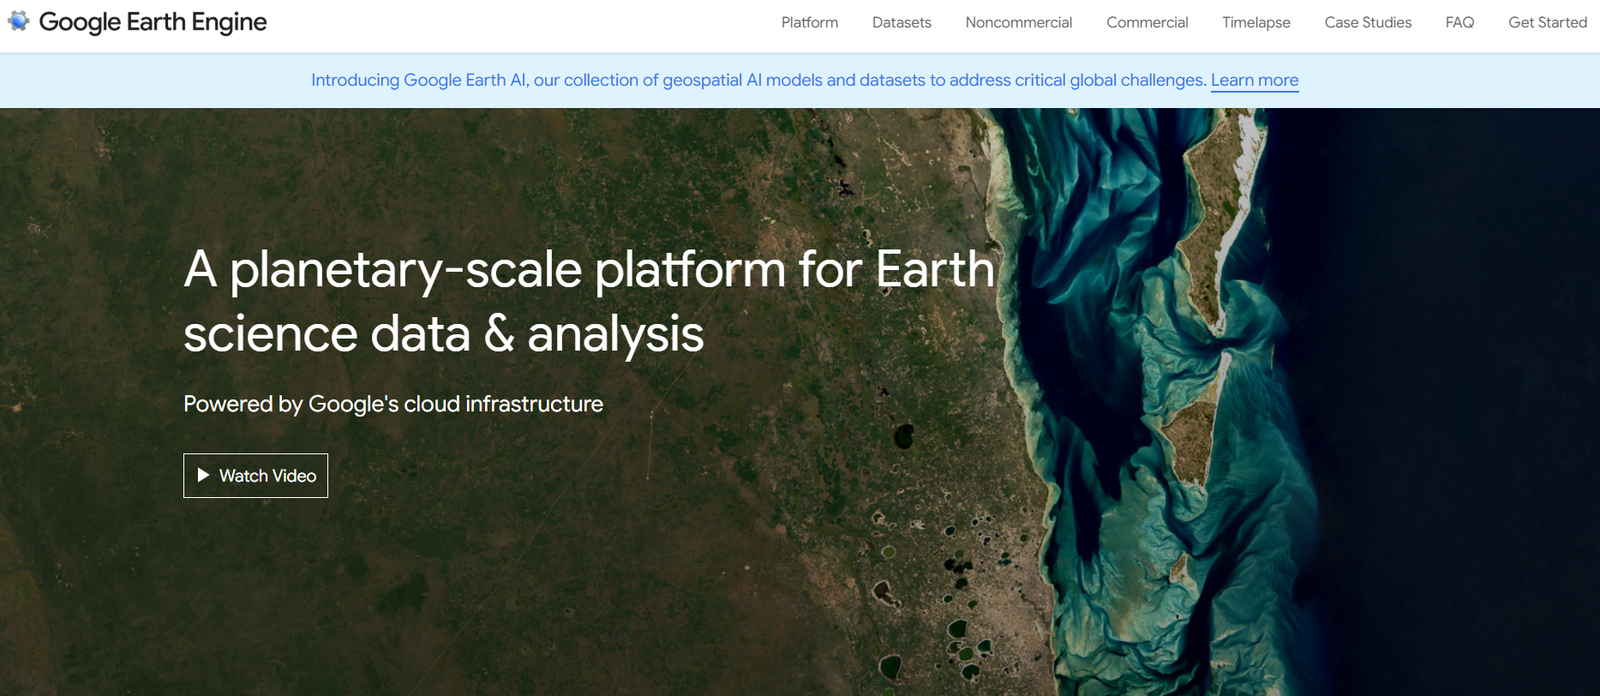Select the Noncommercial navigation item
Screen dimensions: 1600x696
pyautogui.click(x=1018, y=22)
